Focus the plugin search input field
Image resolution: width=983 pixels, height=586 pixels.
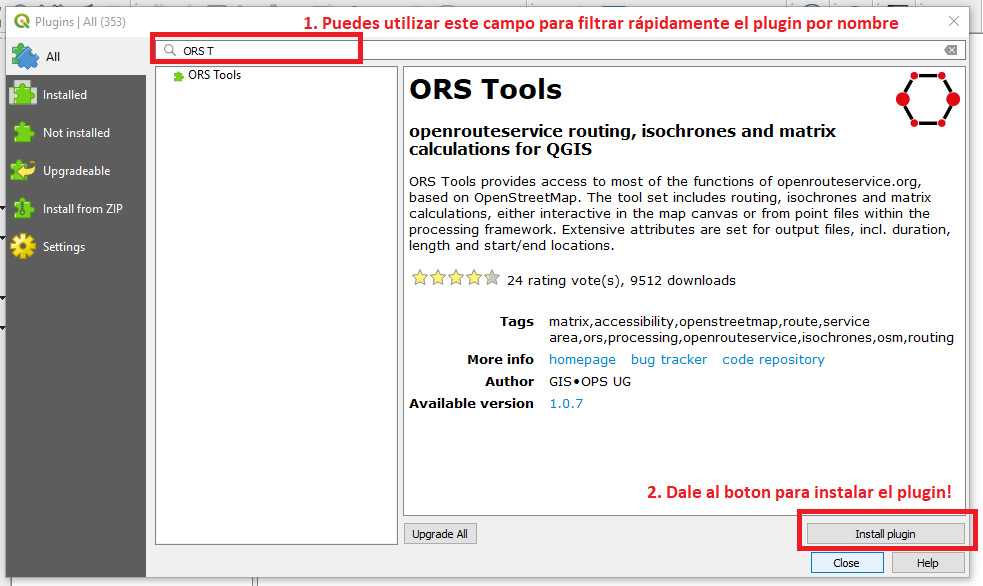[560, 50]
